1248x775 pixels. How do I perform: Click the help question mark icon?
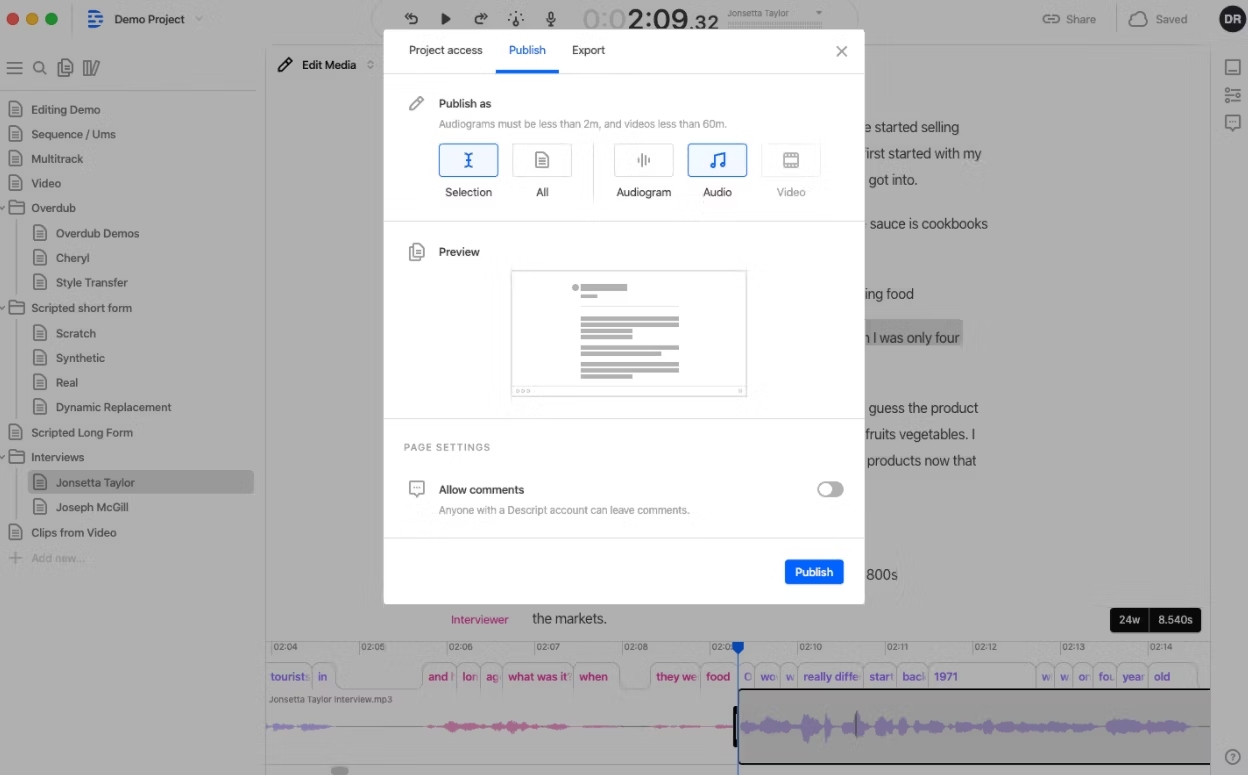[x=1232, y=757]
